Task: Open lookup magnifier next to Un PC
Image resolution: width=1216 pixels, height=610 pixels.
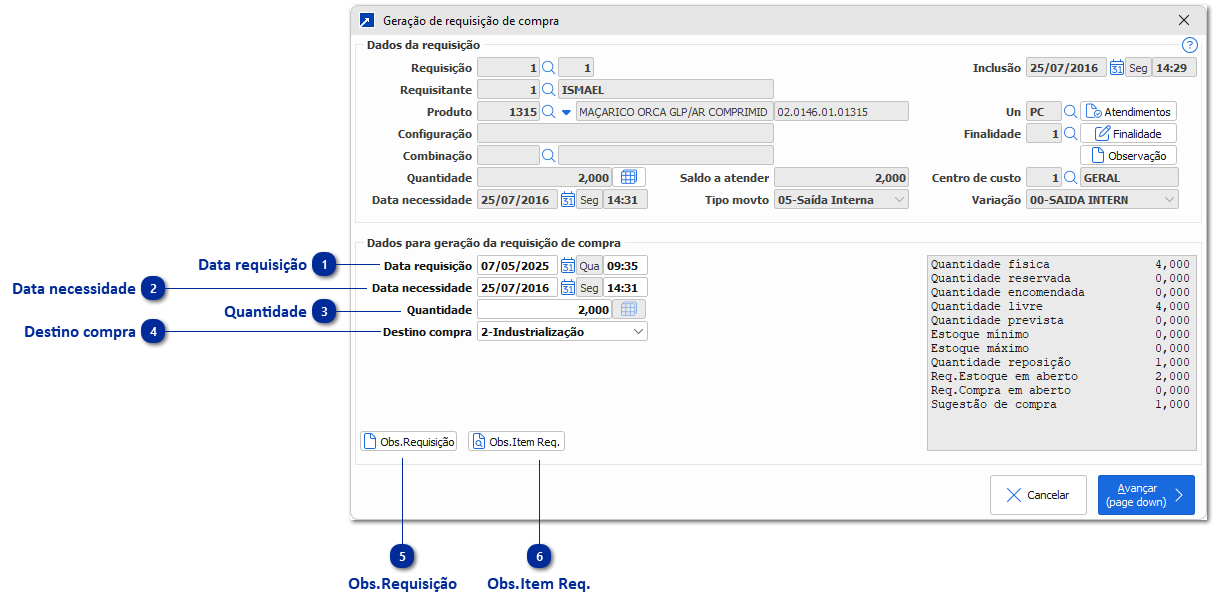Action: point(1070,112)
